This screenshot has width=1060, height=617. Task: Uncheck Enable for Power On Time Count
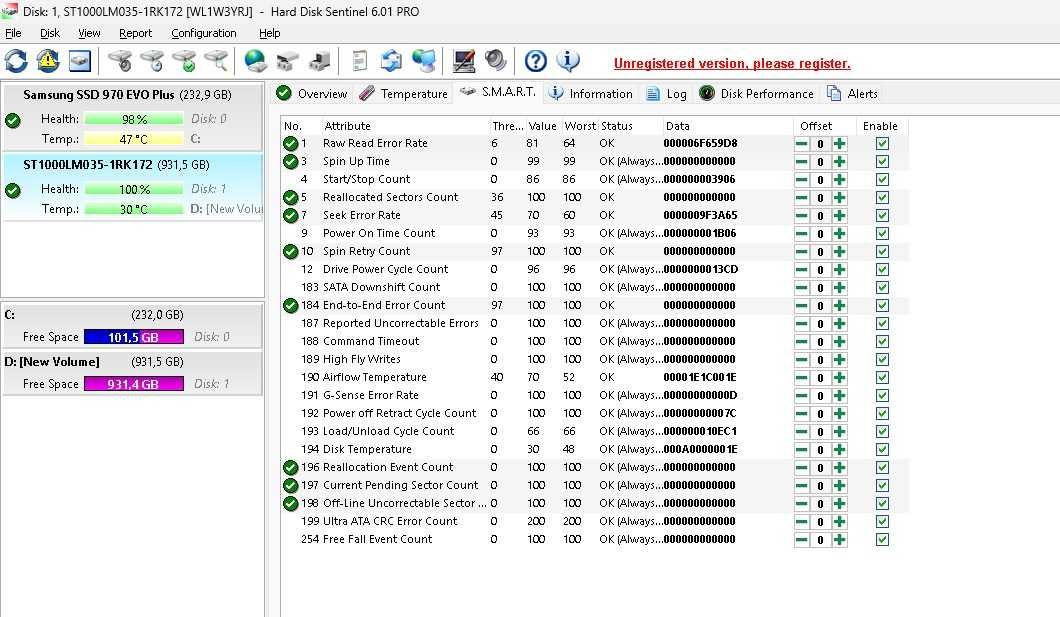[882, 234]
